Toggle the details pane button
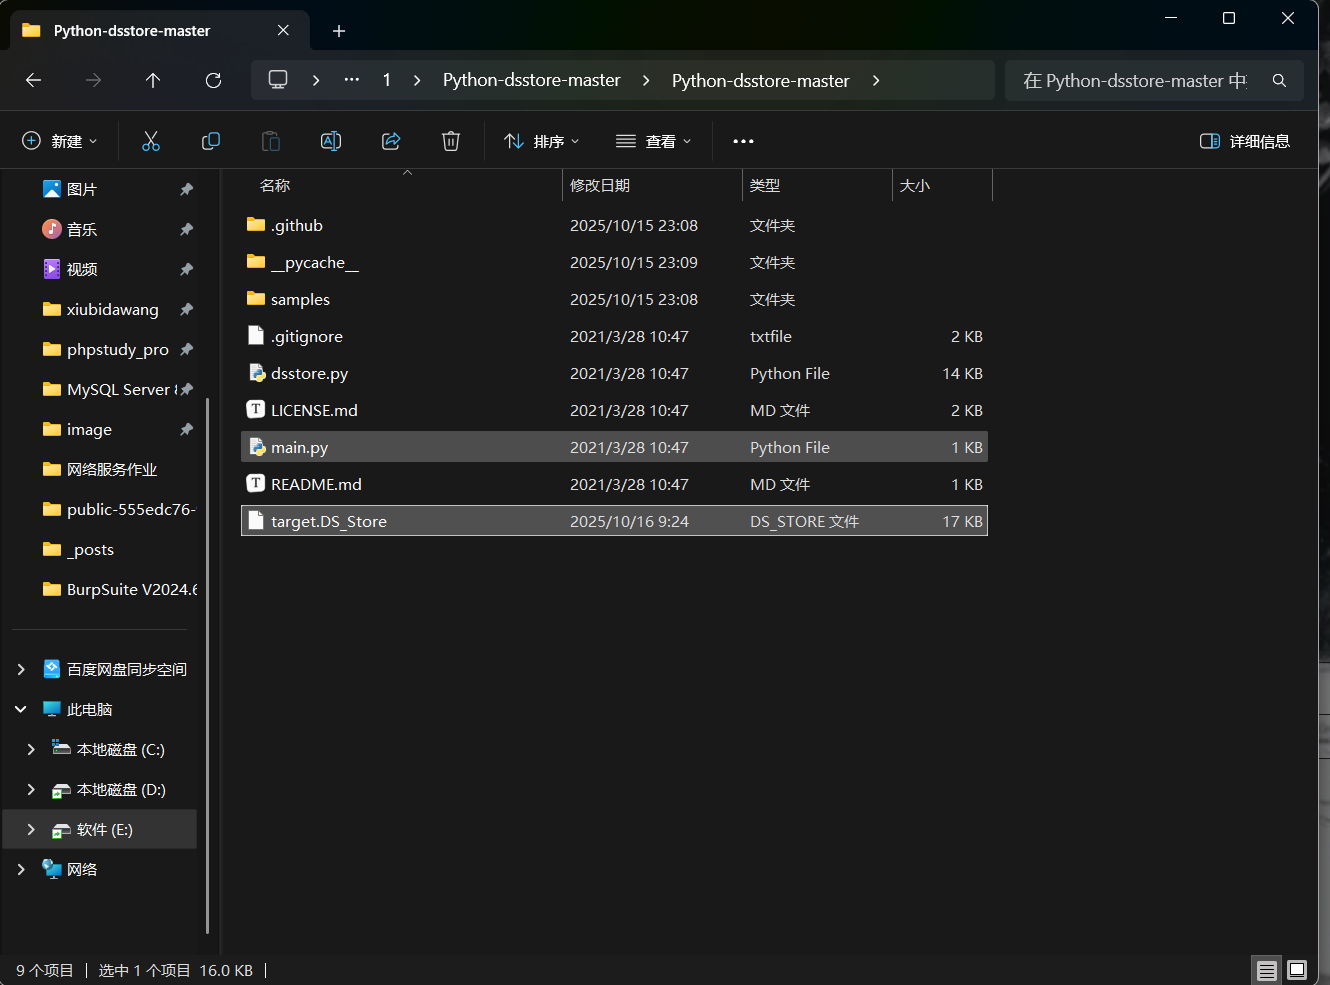 point(1245,141)
